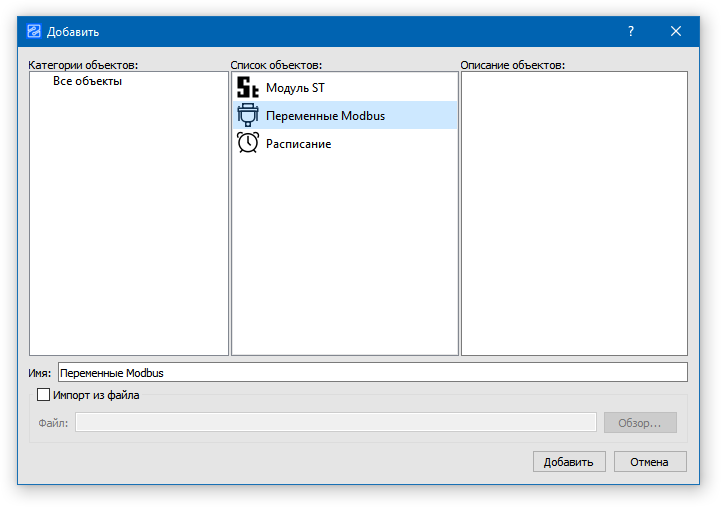Click the Обзор... browse button
This screenshot has height=507, width=721.
tap(640, 422)
